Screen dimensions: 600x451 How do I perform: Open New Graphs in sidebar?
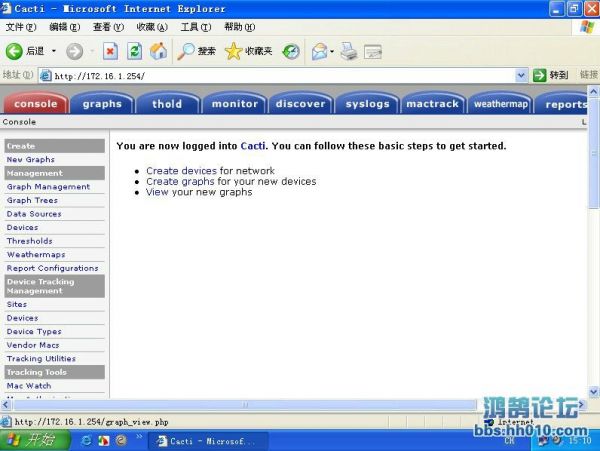click(x=31, y=160)
